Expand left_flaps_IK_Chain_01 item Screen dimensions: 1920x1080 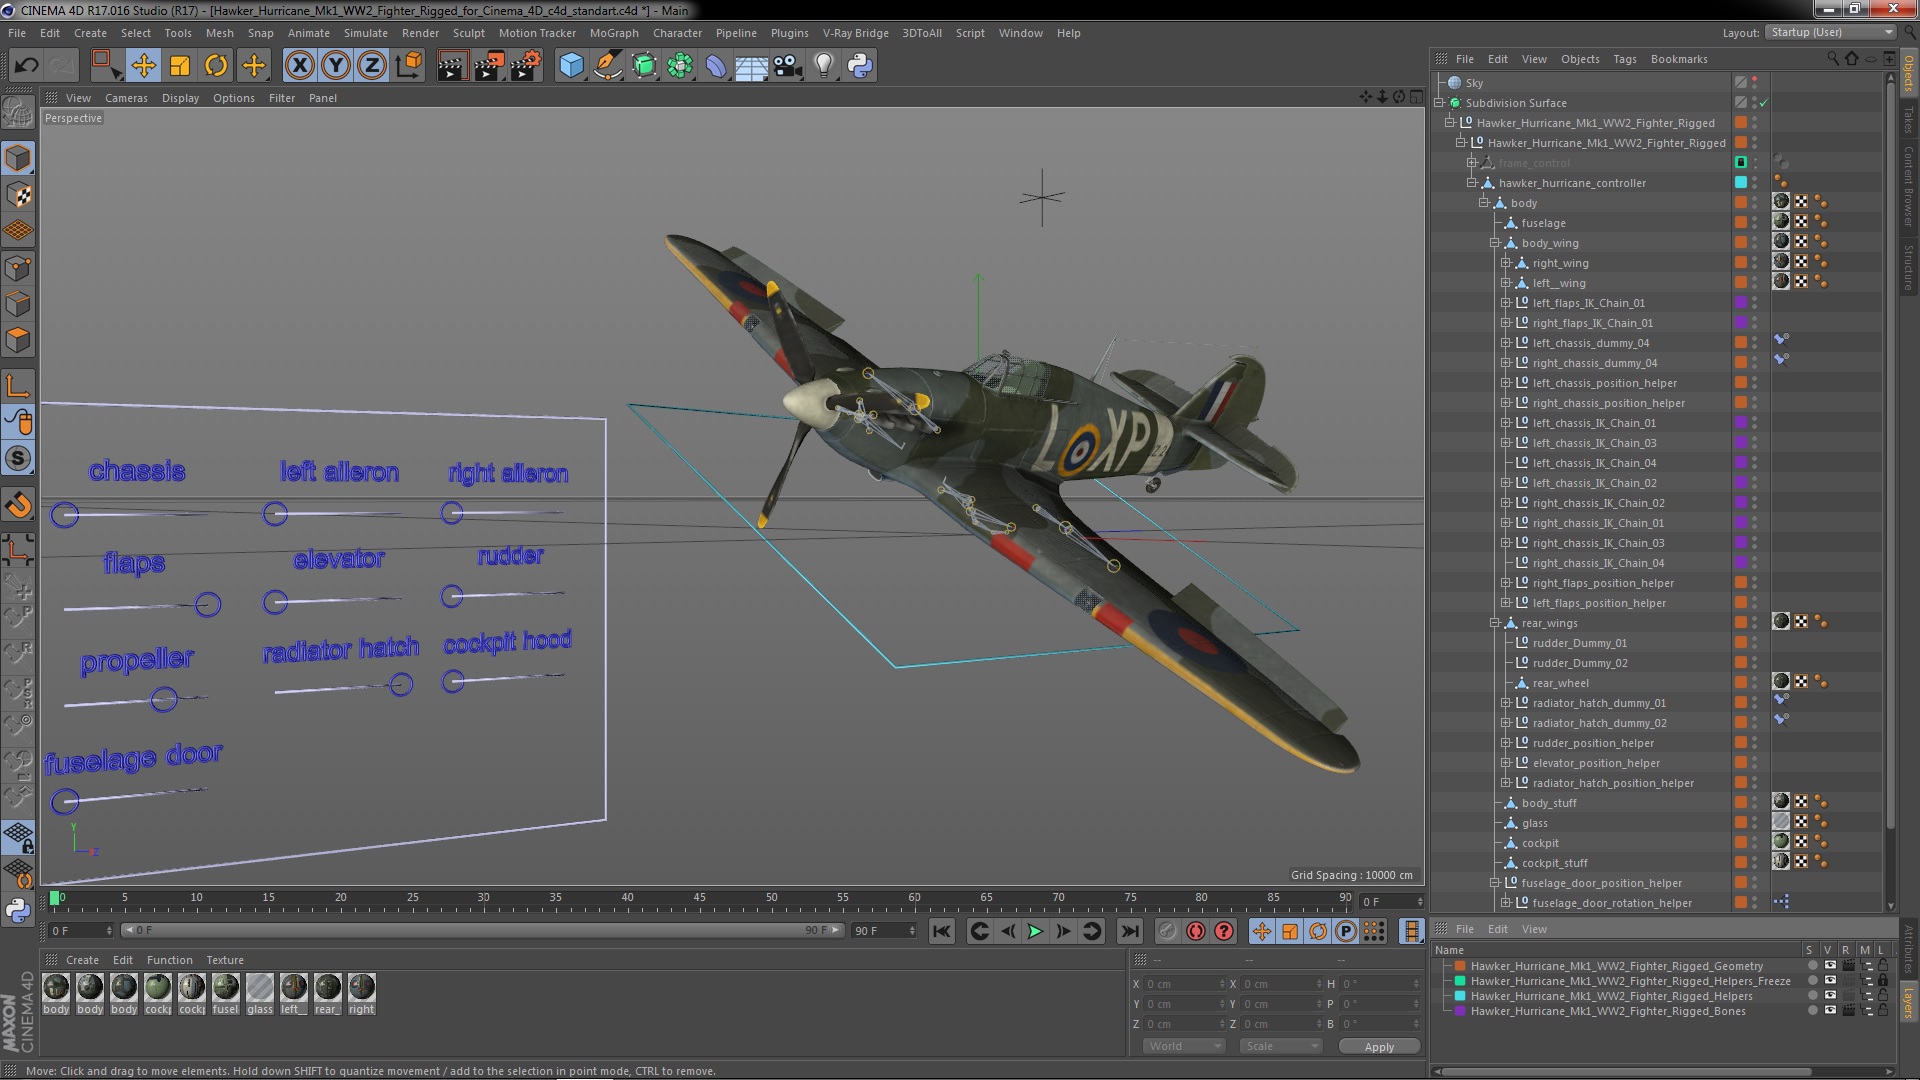click(x=1505, y=303)
